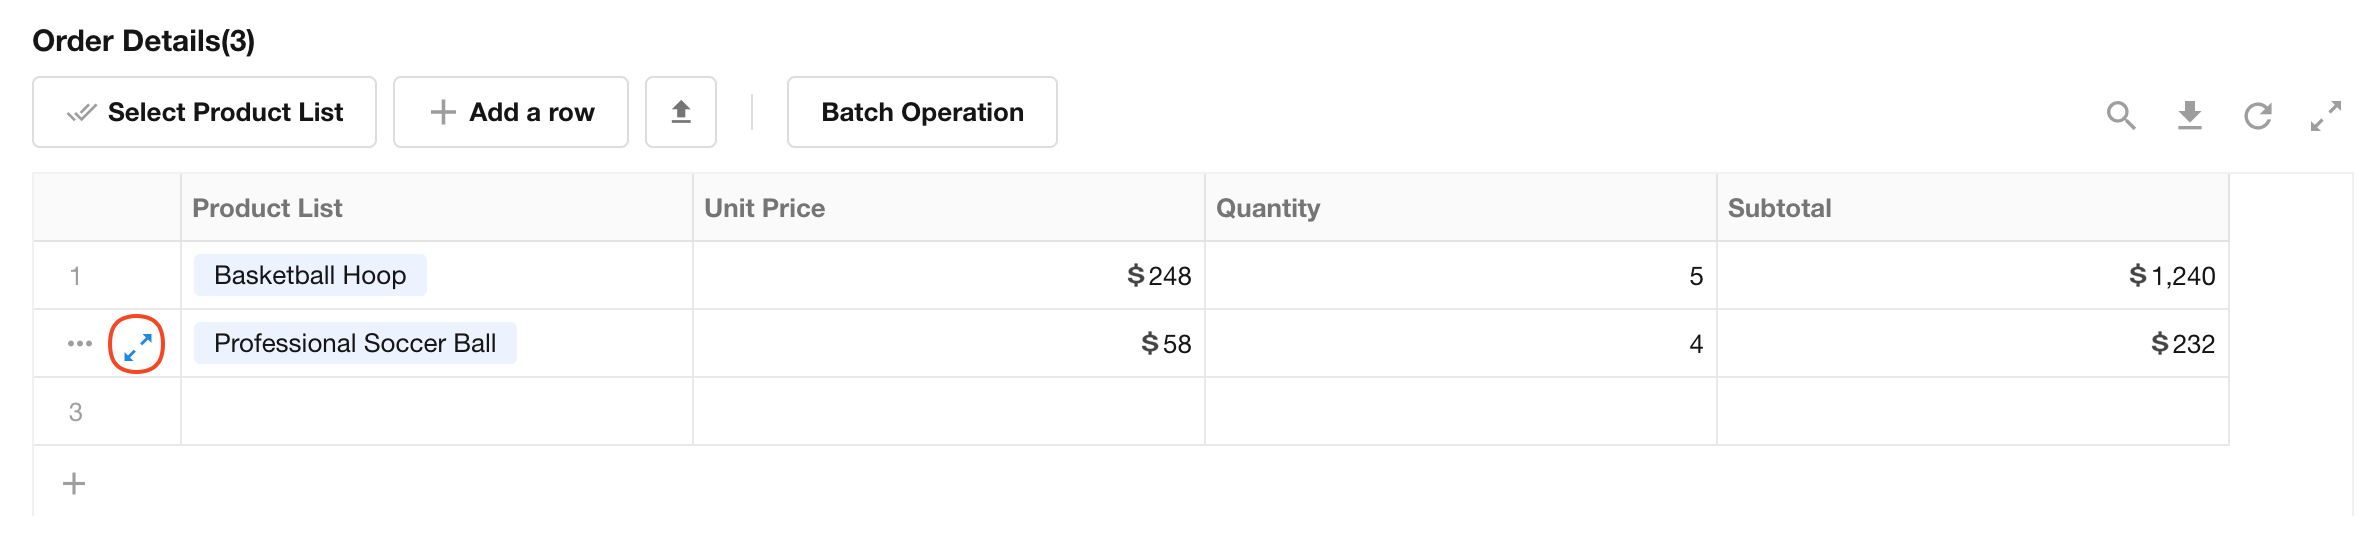2372x552 pixels.
Task: Select the empty Product List cell in row 3
Action: [437, 411]
